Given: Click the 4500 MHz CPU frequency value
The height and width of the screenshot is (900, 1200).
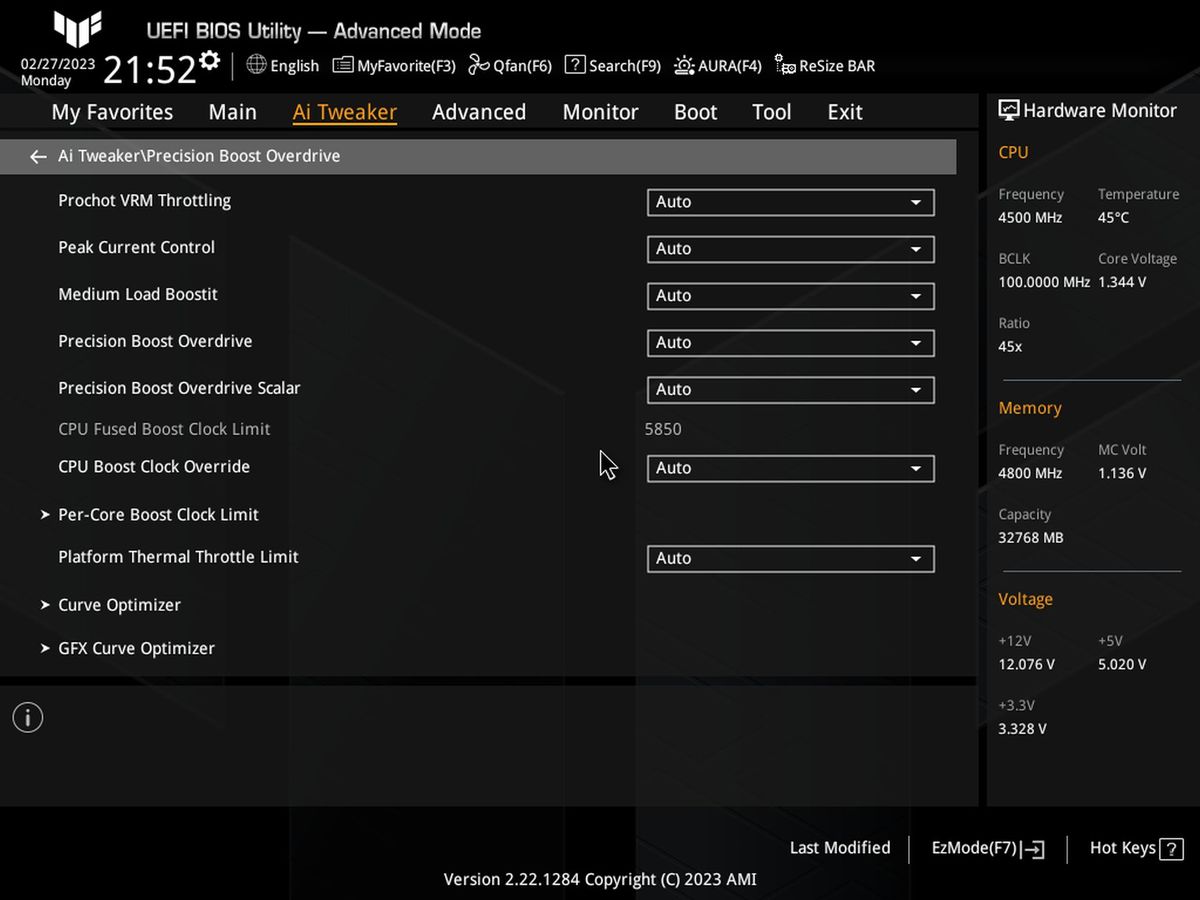Looking at the screenshot, I should [1030, 217].
